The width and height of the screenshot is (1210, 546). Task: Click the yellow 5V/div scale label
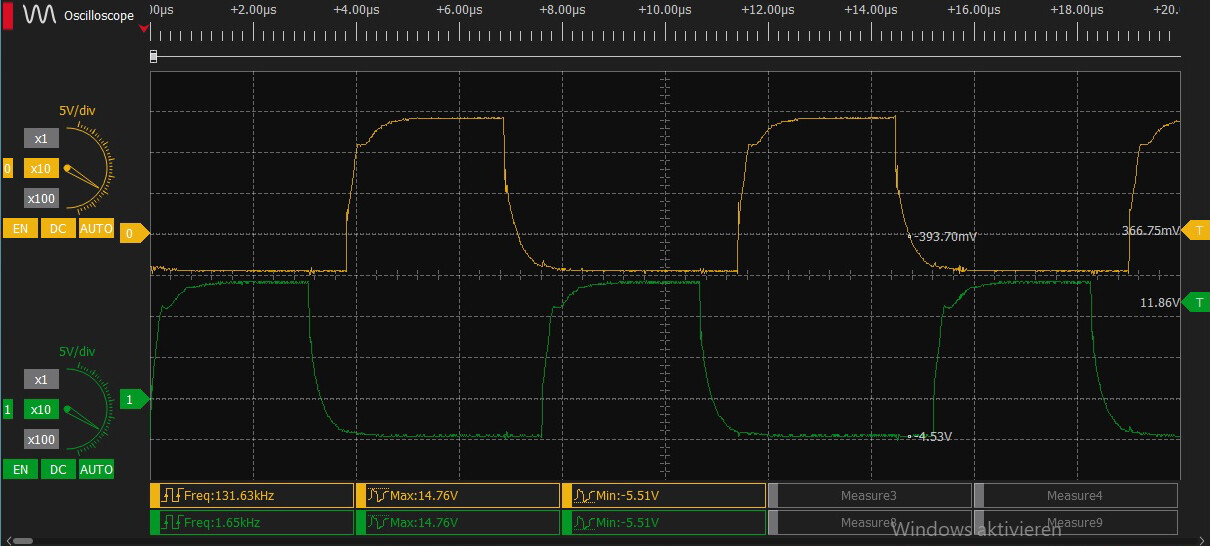77,111
